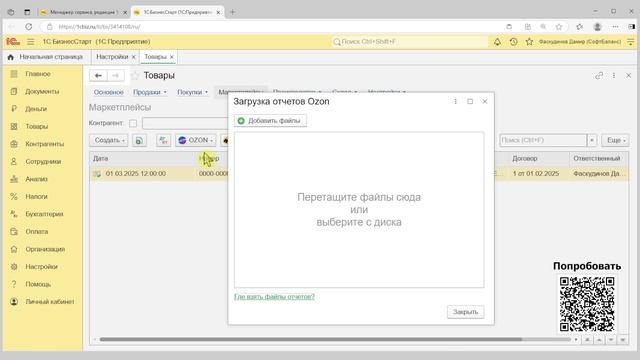The image size is (640, 360).
Task: Open the Бухгалтерия sidebar section
Action: [x=44, y=214]
